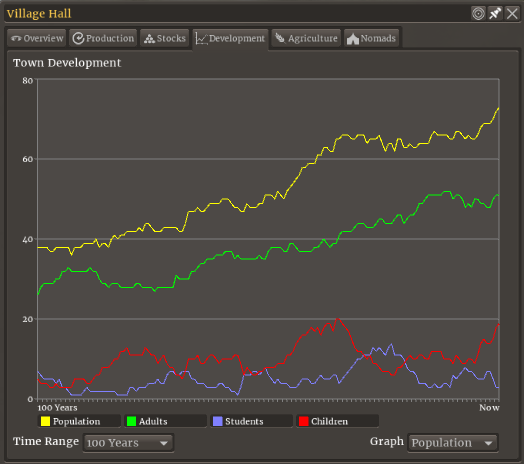The width and height of the screenshot is (524, 464).
Task: Open the Graph type dropdown
Action: (x=453, y=443)
